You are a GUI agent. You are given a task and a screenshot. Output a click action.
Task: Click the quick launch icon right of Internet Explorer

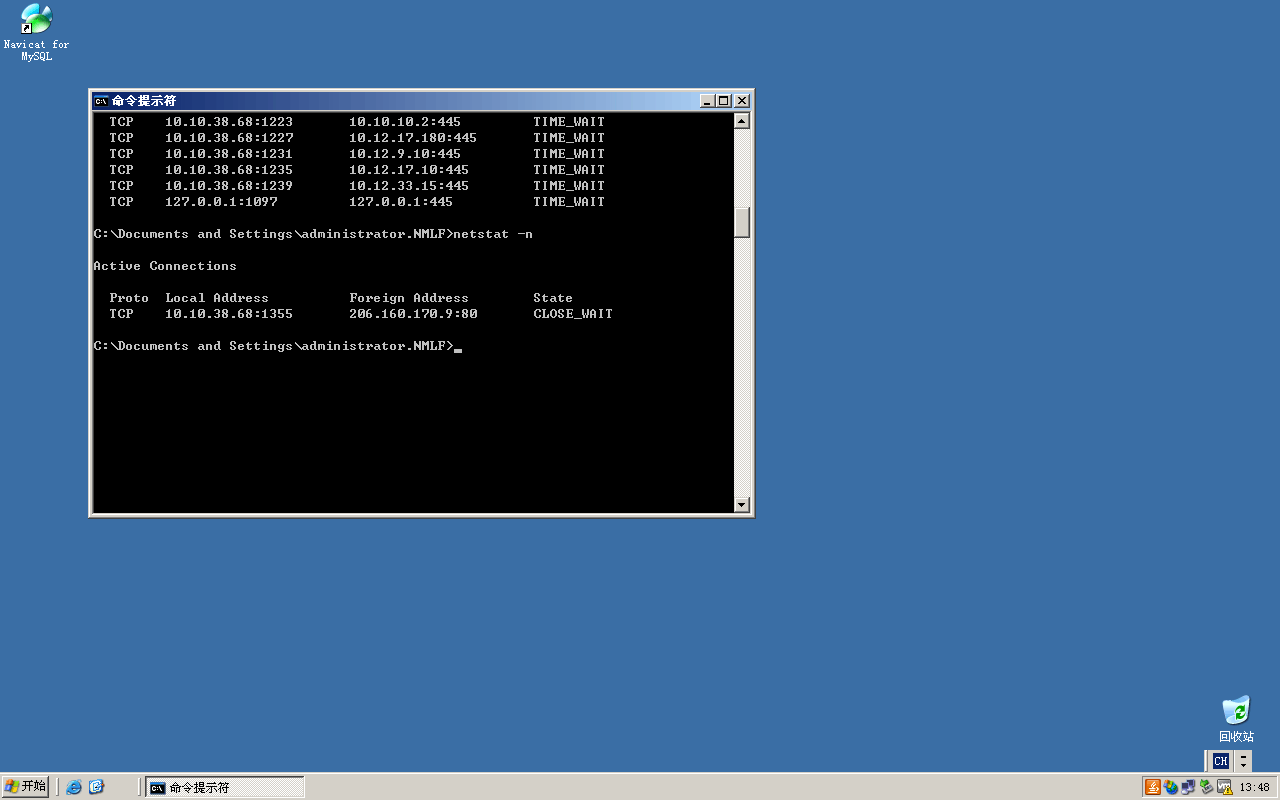coord(96,787)
